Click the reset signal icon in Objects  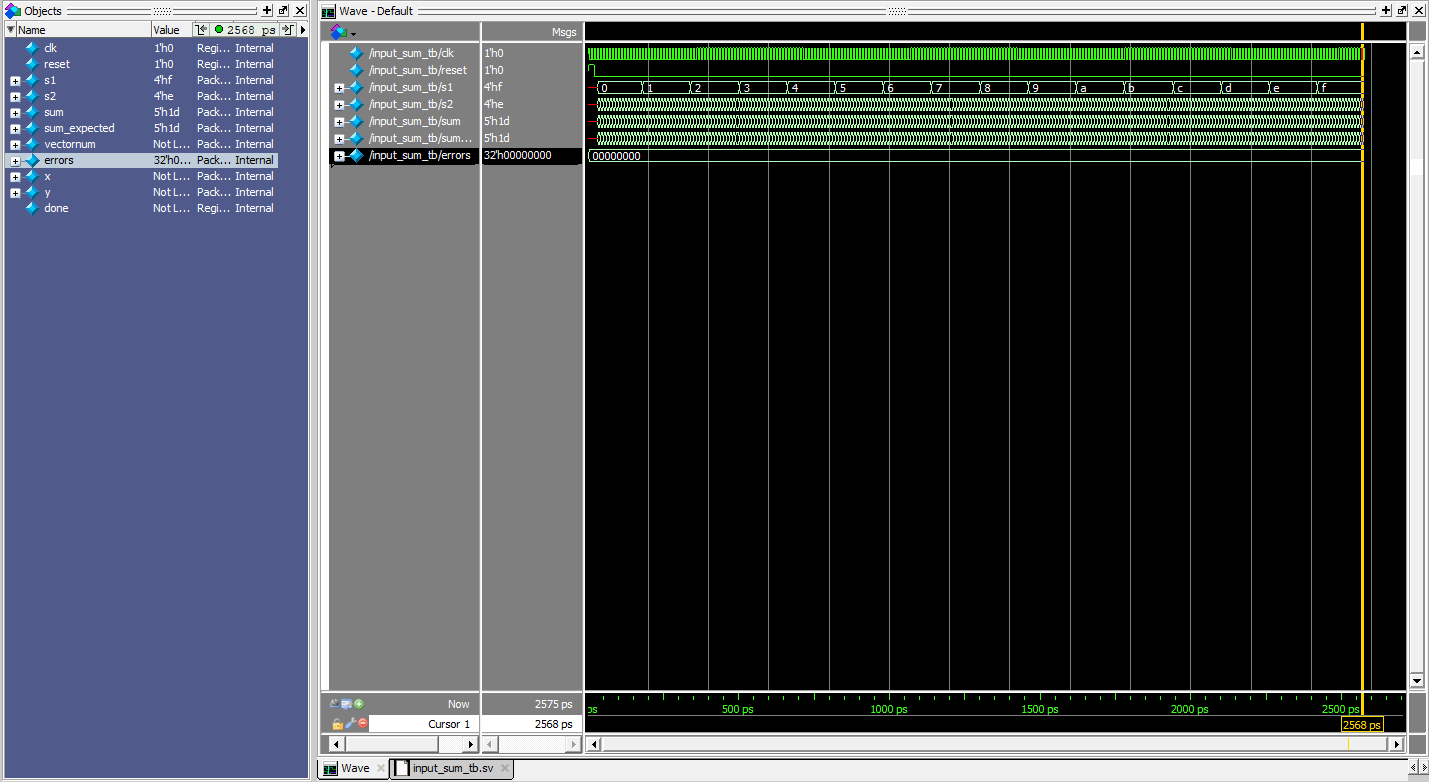(x=31, y=64)
